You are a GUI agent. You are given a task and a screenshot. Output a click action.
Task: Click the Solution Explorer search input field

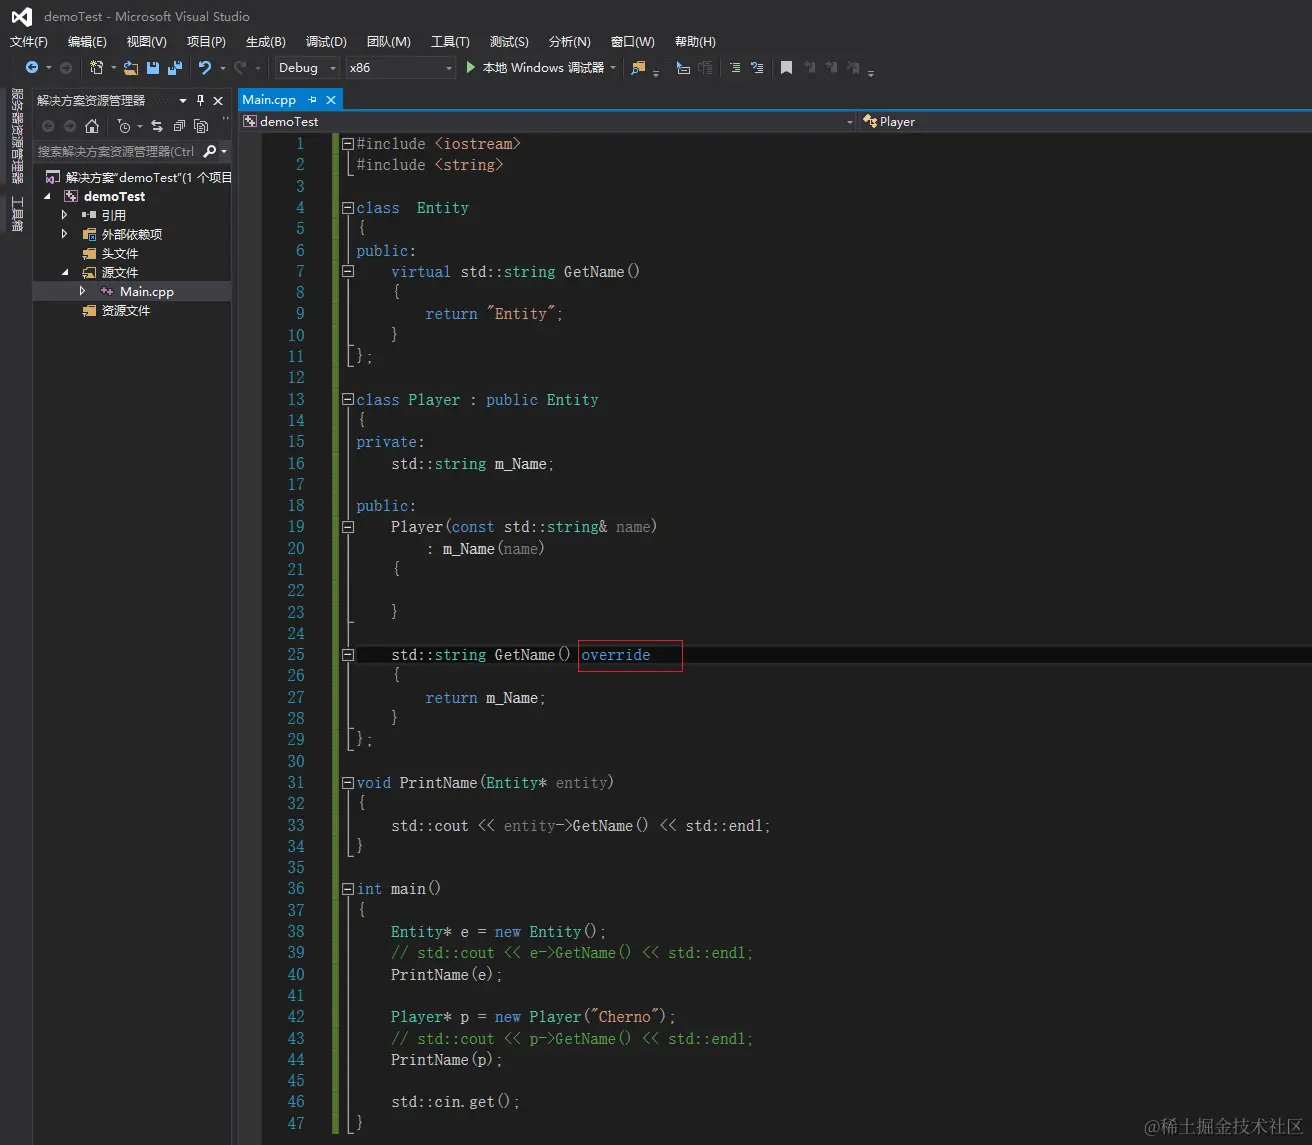tap(117, 151)
